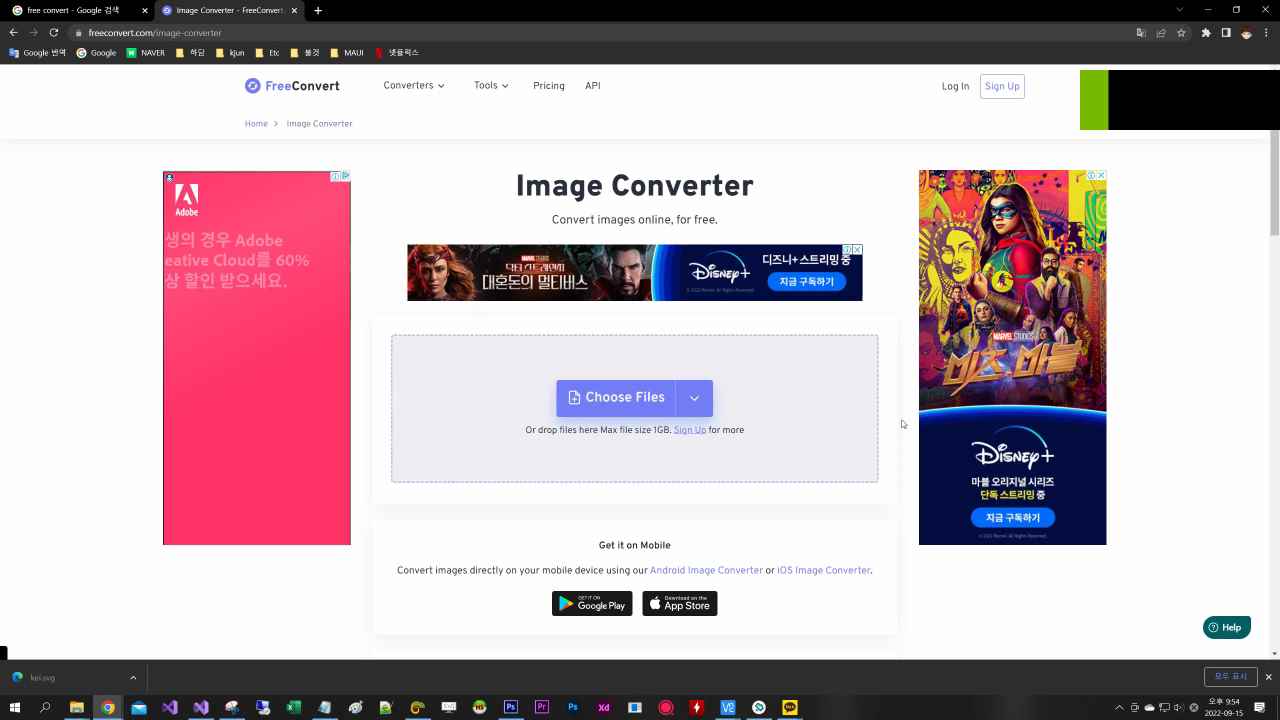
Task: Open the Etc bookmarks folder
Action: tap(267, 53)
